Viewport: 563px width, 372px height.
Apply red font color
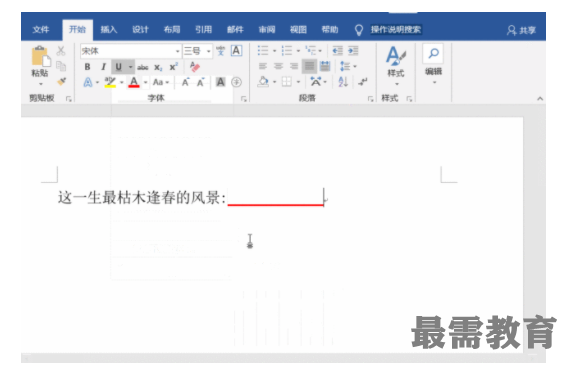[x=134, y=82]
